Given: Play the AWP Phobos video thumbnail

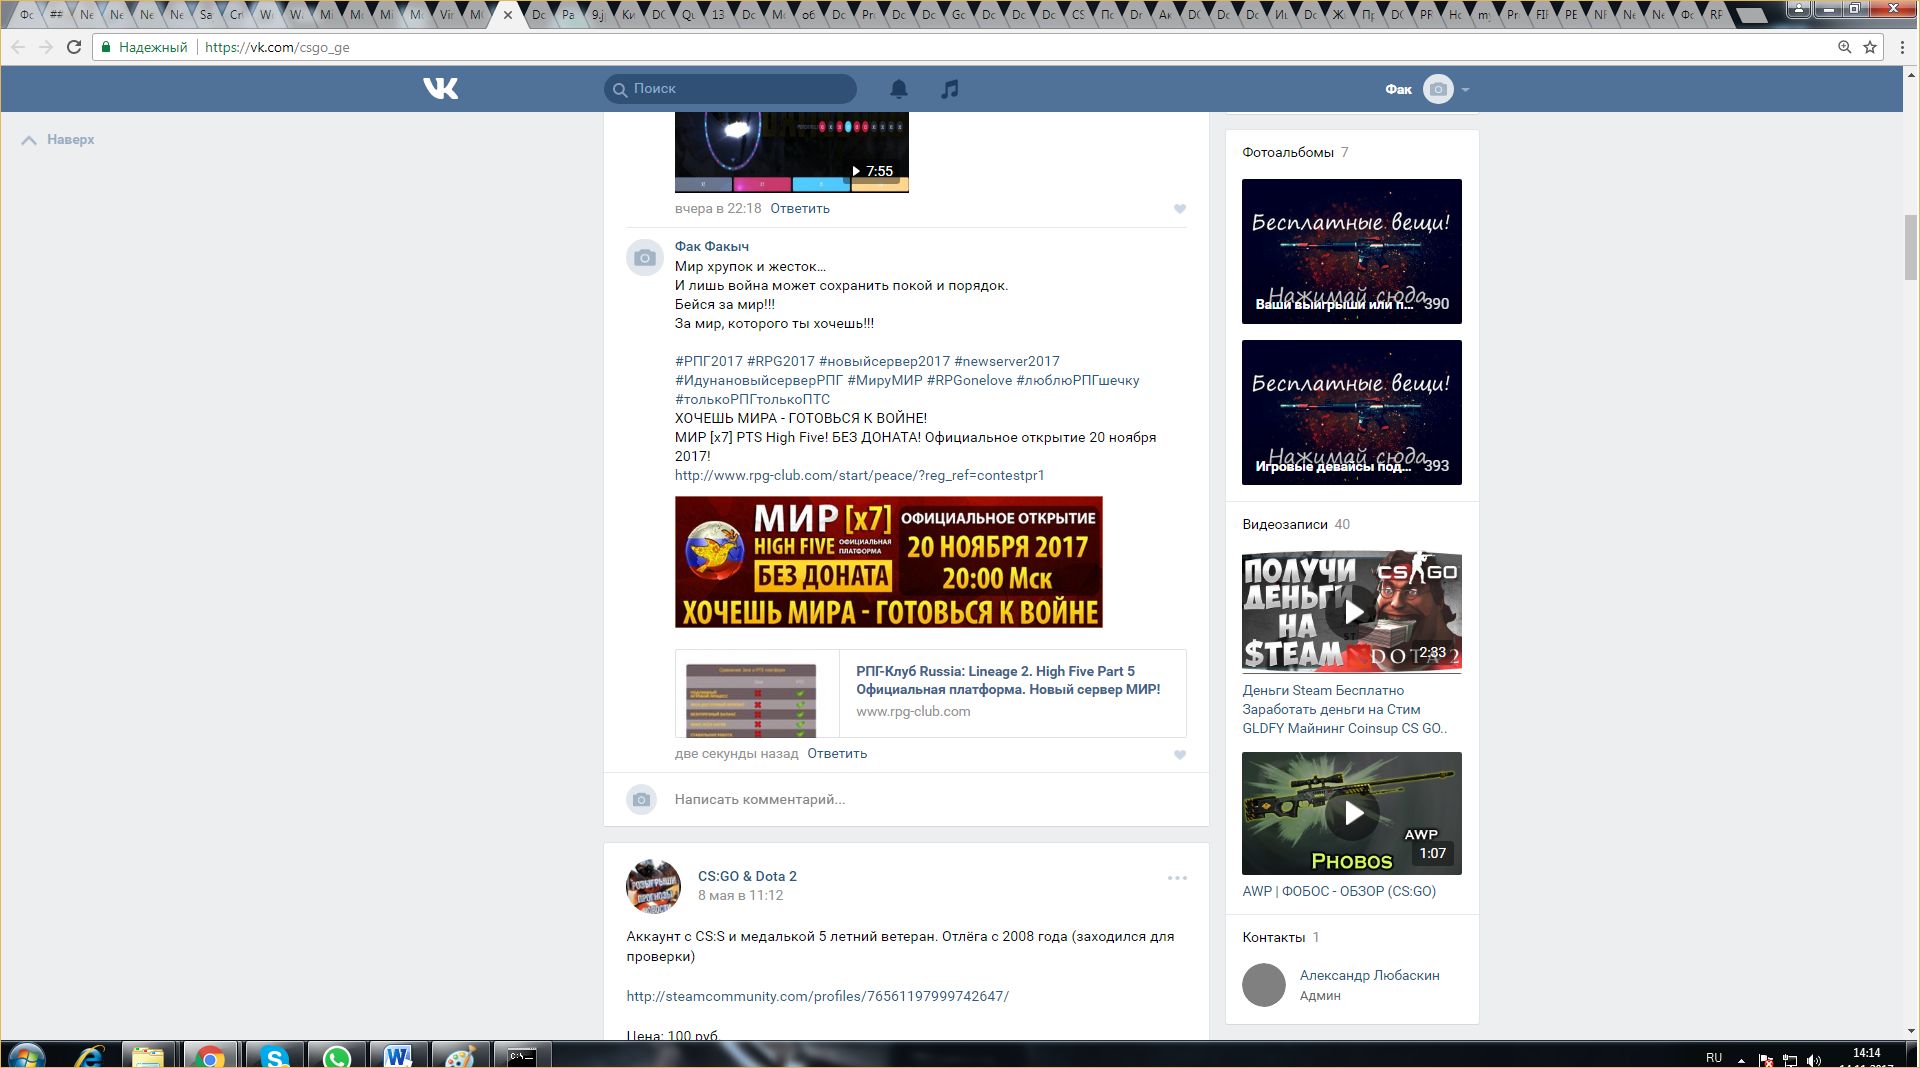Looking at the screenshot, I should click(1351, 813).
